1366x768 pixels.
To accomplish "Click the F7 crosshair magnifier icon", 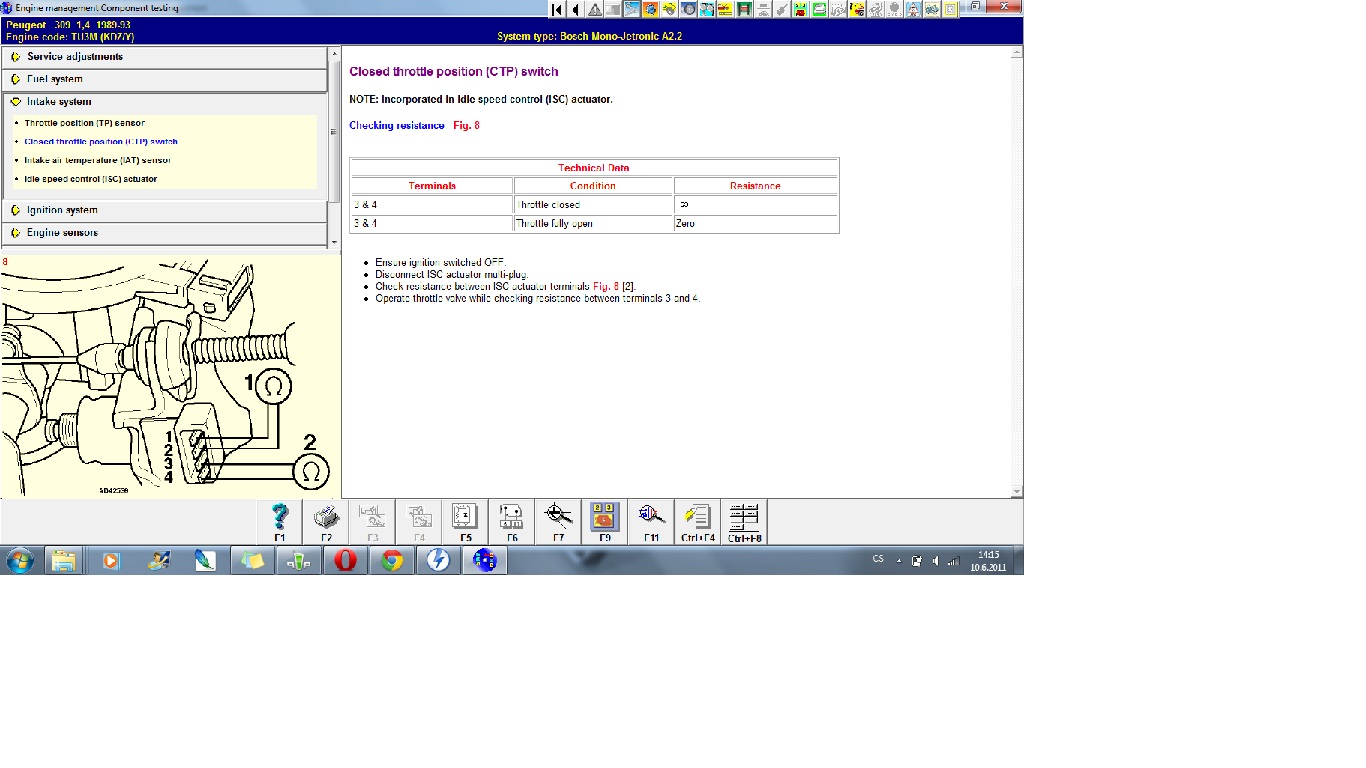I will pos(558,519).
